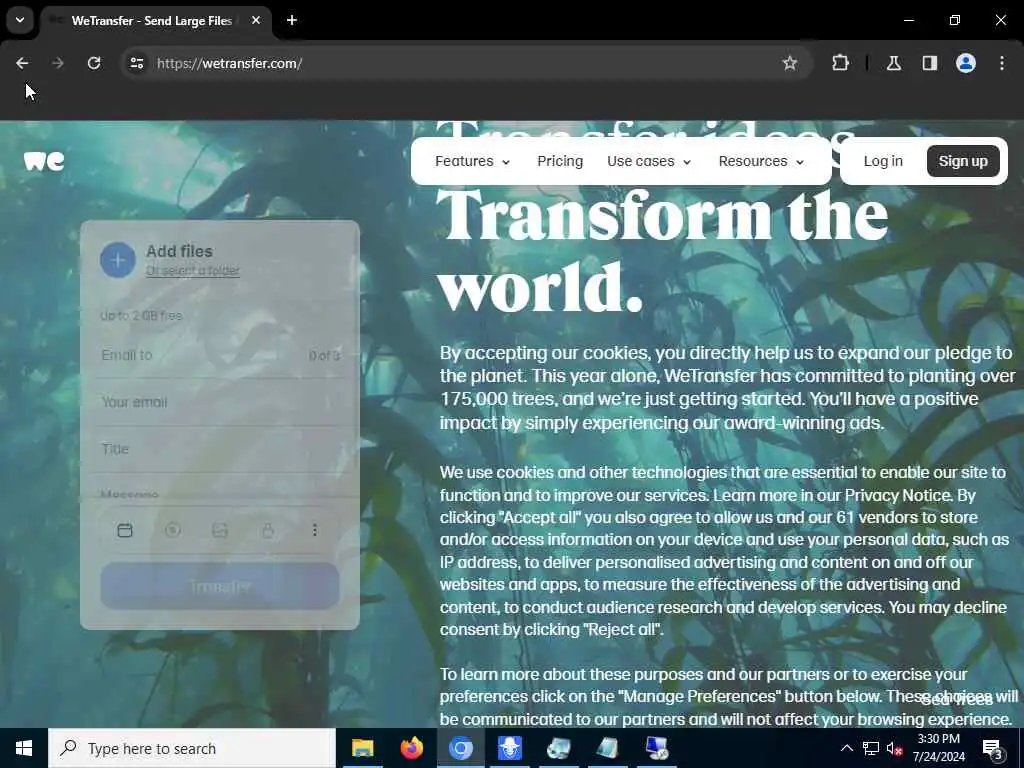Reload the WeTransfer page
Image resolution: width=1024 pixels, height=768 pixels.
(94, 63)
